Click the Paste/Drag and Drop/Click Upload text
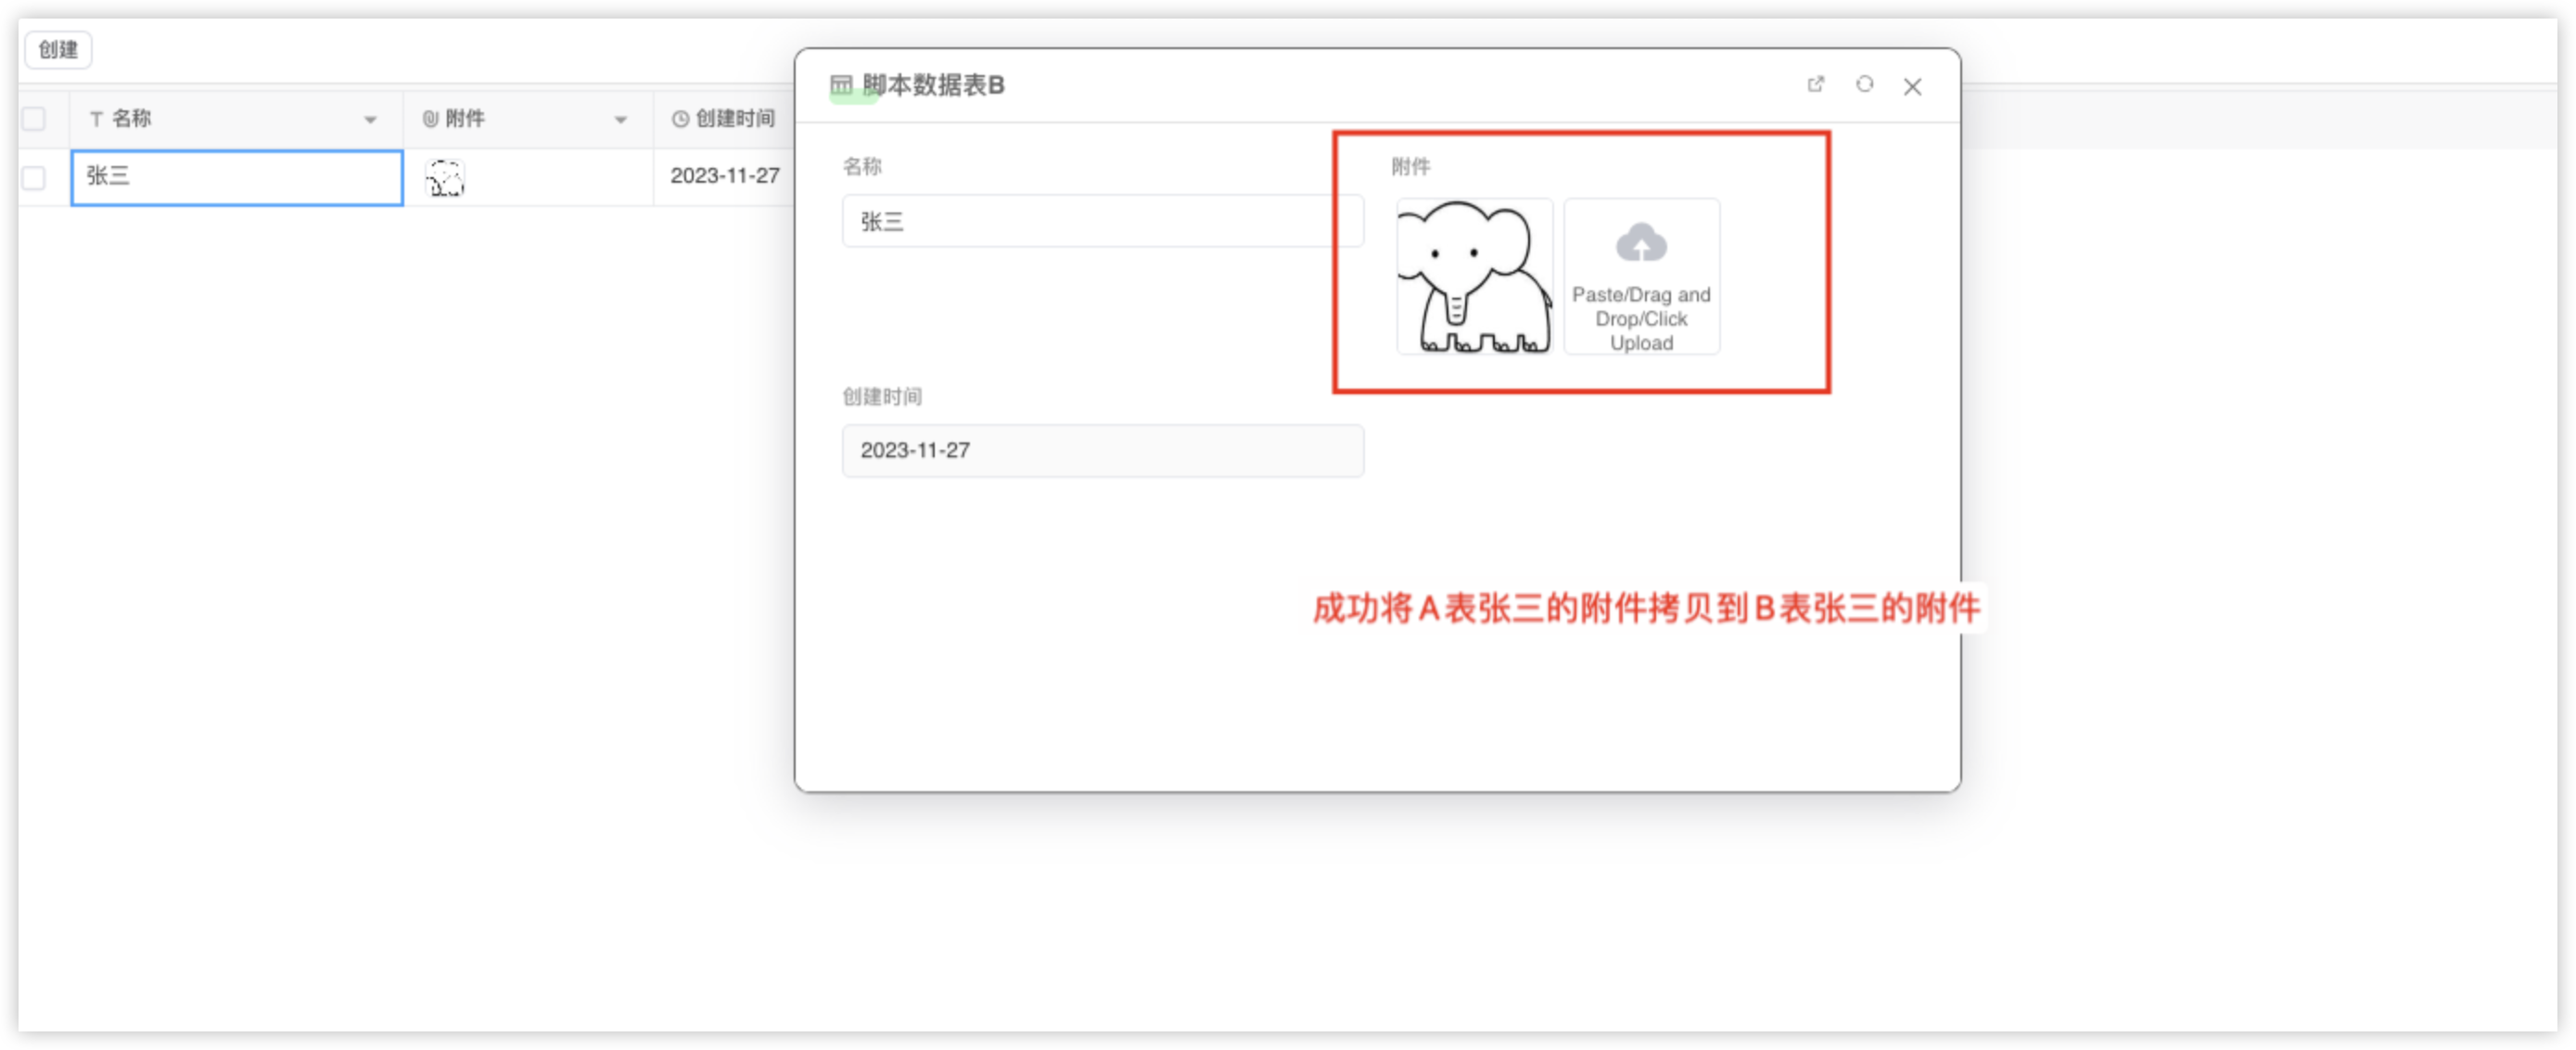Screen dimensions: 2576x1050 point(1641,319)
